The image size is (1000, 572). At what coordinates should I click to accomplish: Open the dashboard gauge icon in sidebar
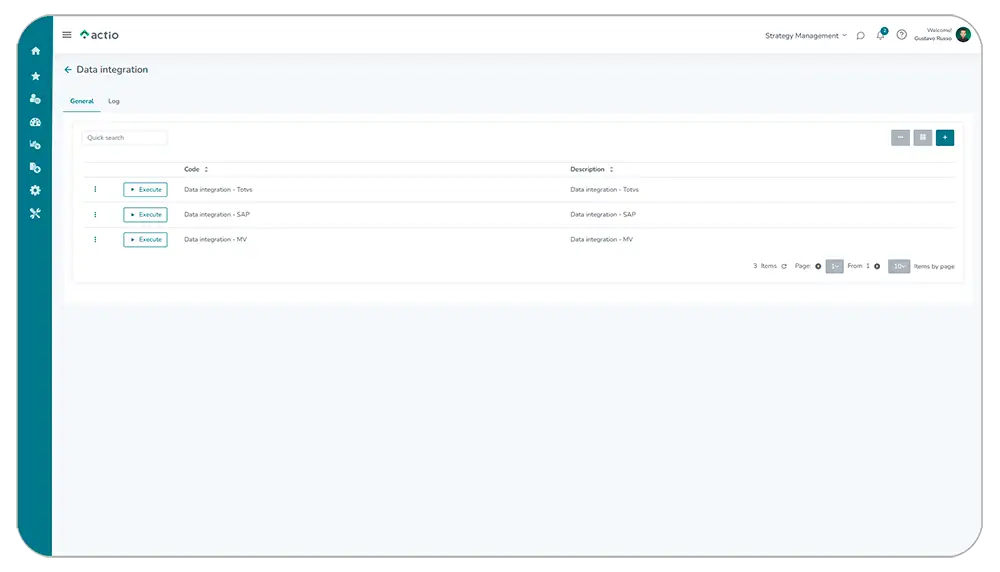[36, 122]
